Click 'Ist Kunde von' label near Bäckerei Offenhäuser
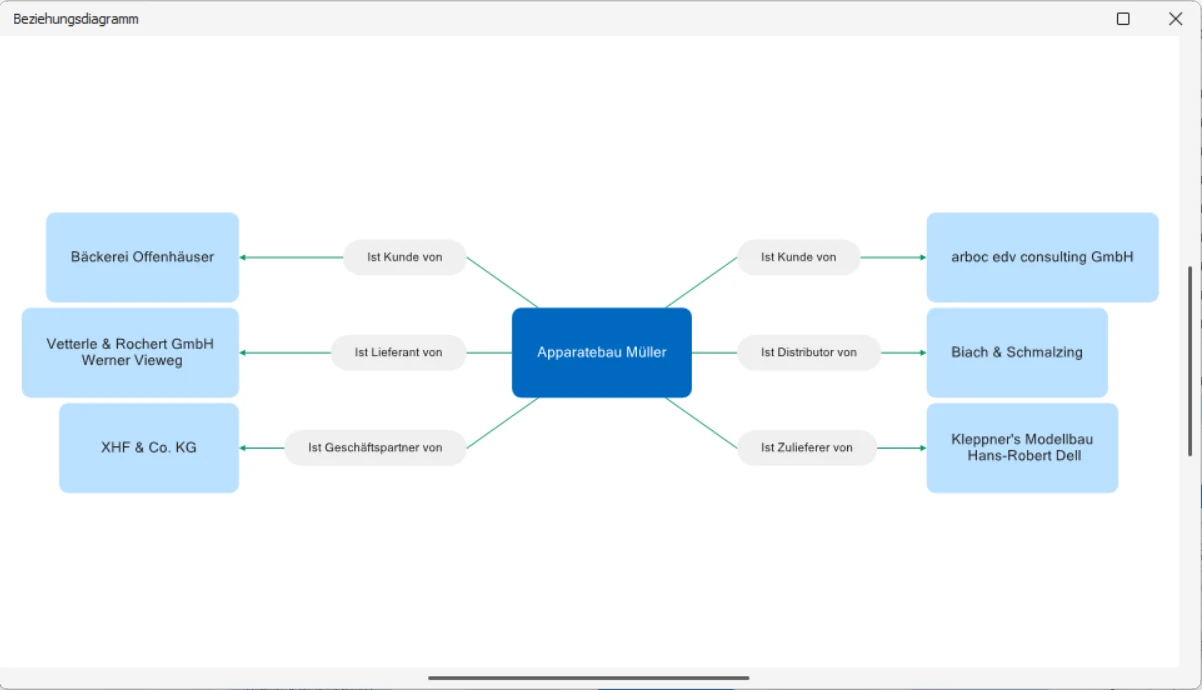The width and height of the screenshot is (1202, 690). (x=405, y=257)
